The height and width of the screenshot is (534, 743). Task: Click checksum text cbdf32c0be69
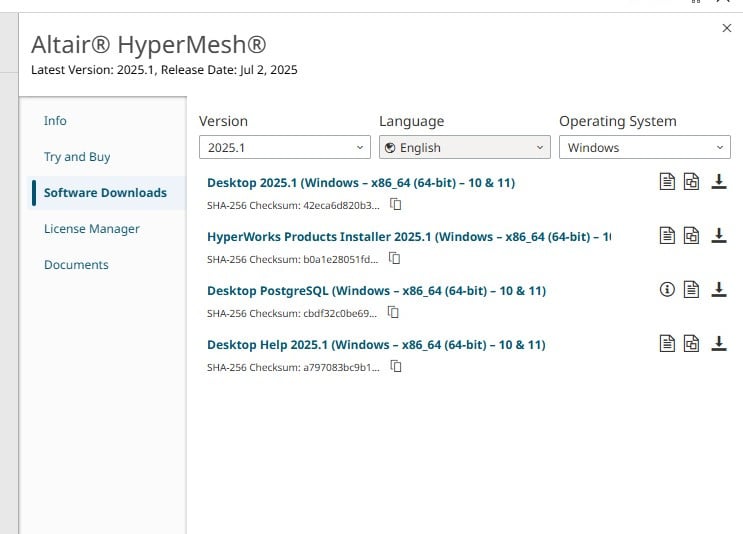pos(340,314)
